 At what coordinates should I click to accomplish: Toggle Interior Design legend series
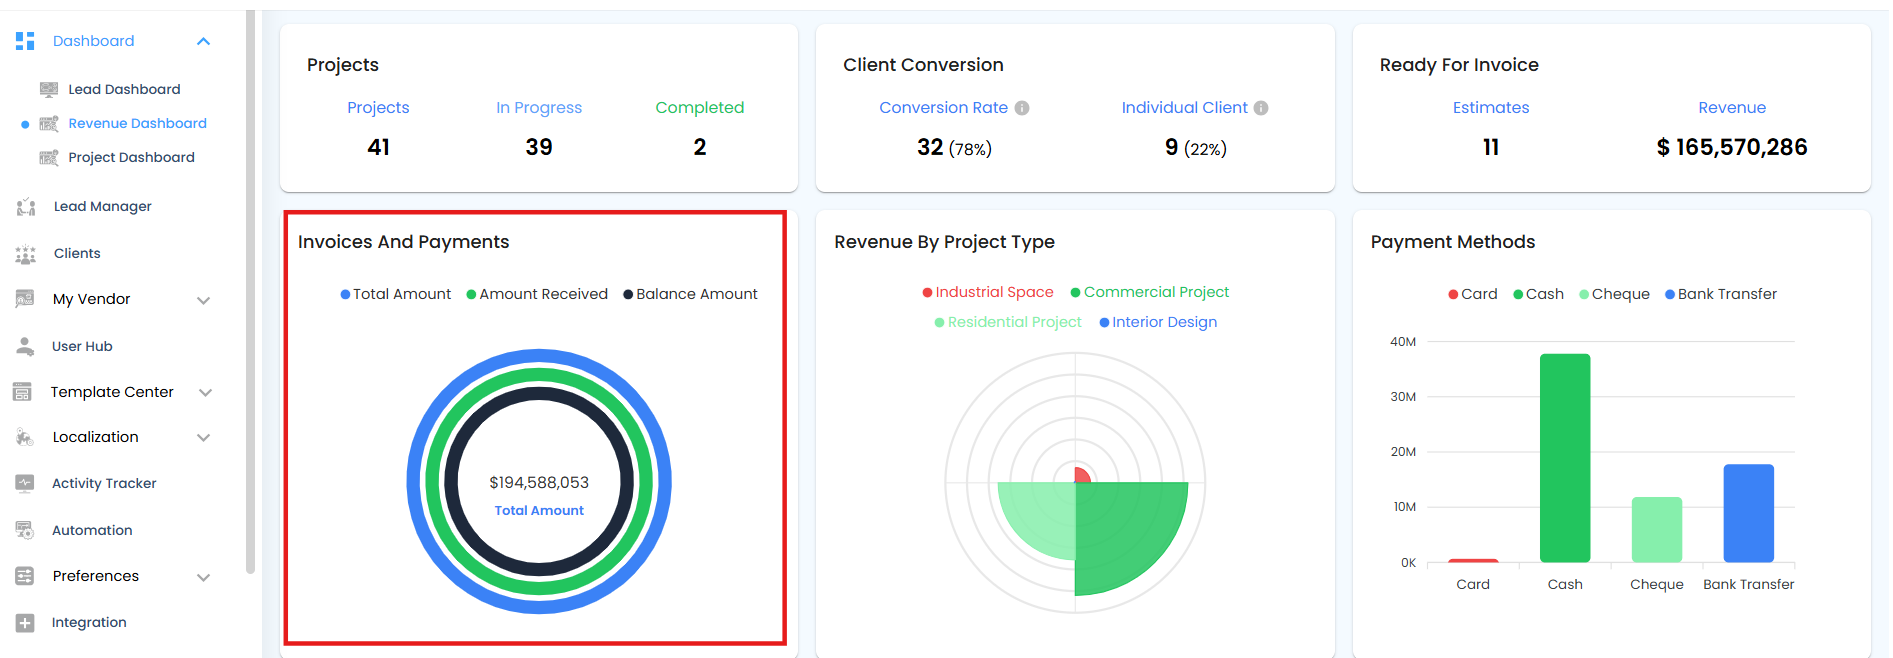point(1158,322)
